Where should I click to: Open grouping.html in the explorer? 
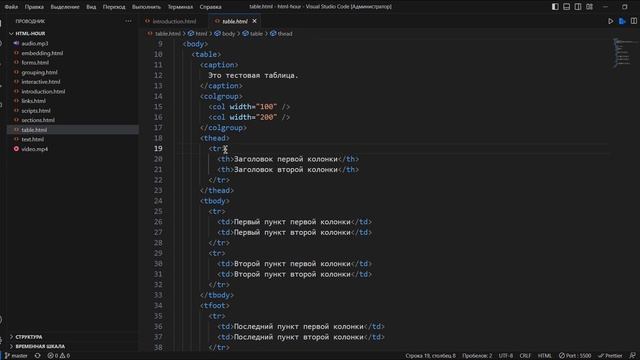coord(39,72)
